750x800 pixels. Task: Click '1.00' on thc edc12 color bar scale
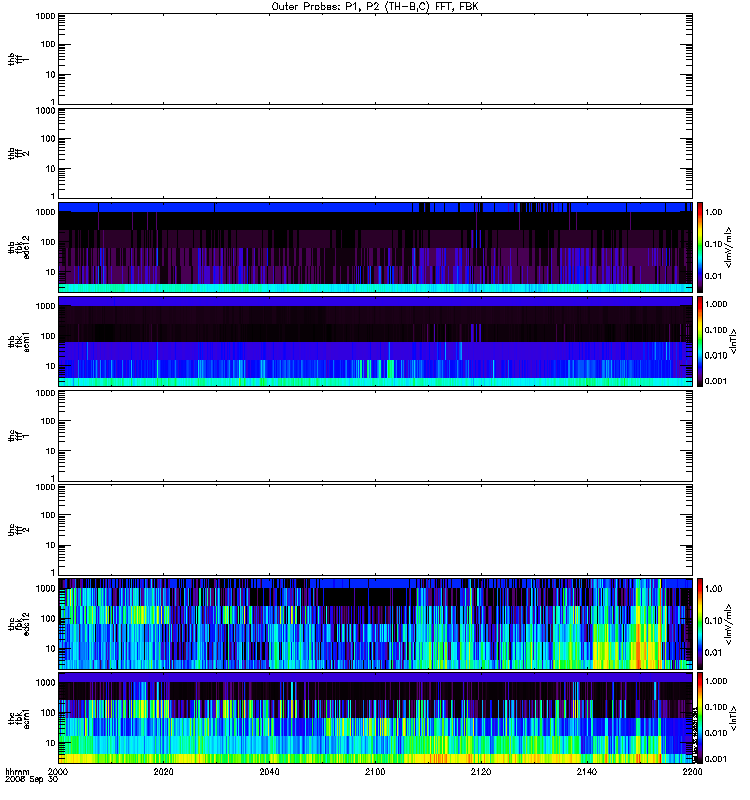(x=714, y=588)
